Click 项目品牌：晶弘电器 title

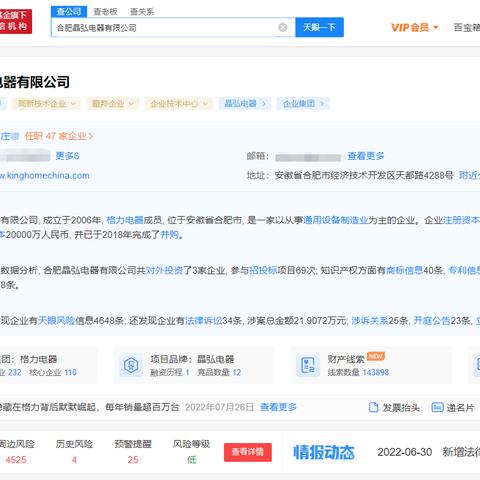(x=192, y=359)
